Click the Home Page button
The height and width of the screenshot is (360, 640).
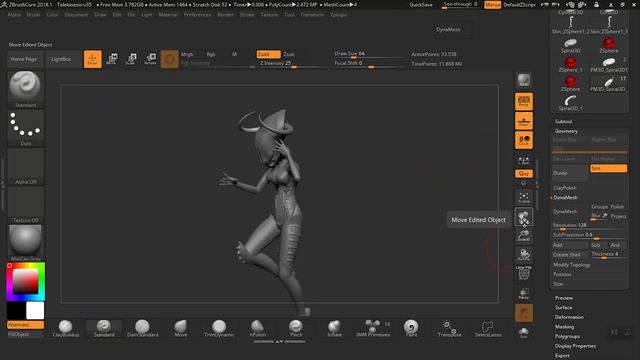(x=24, y=59)
